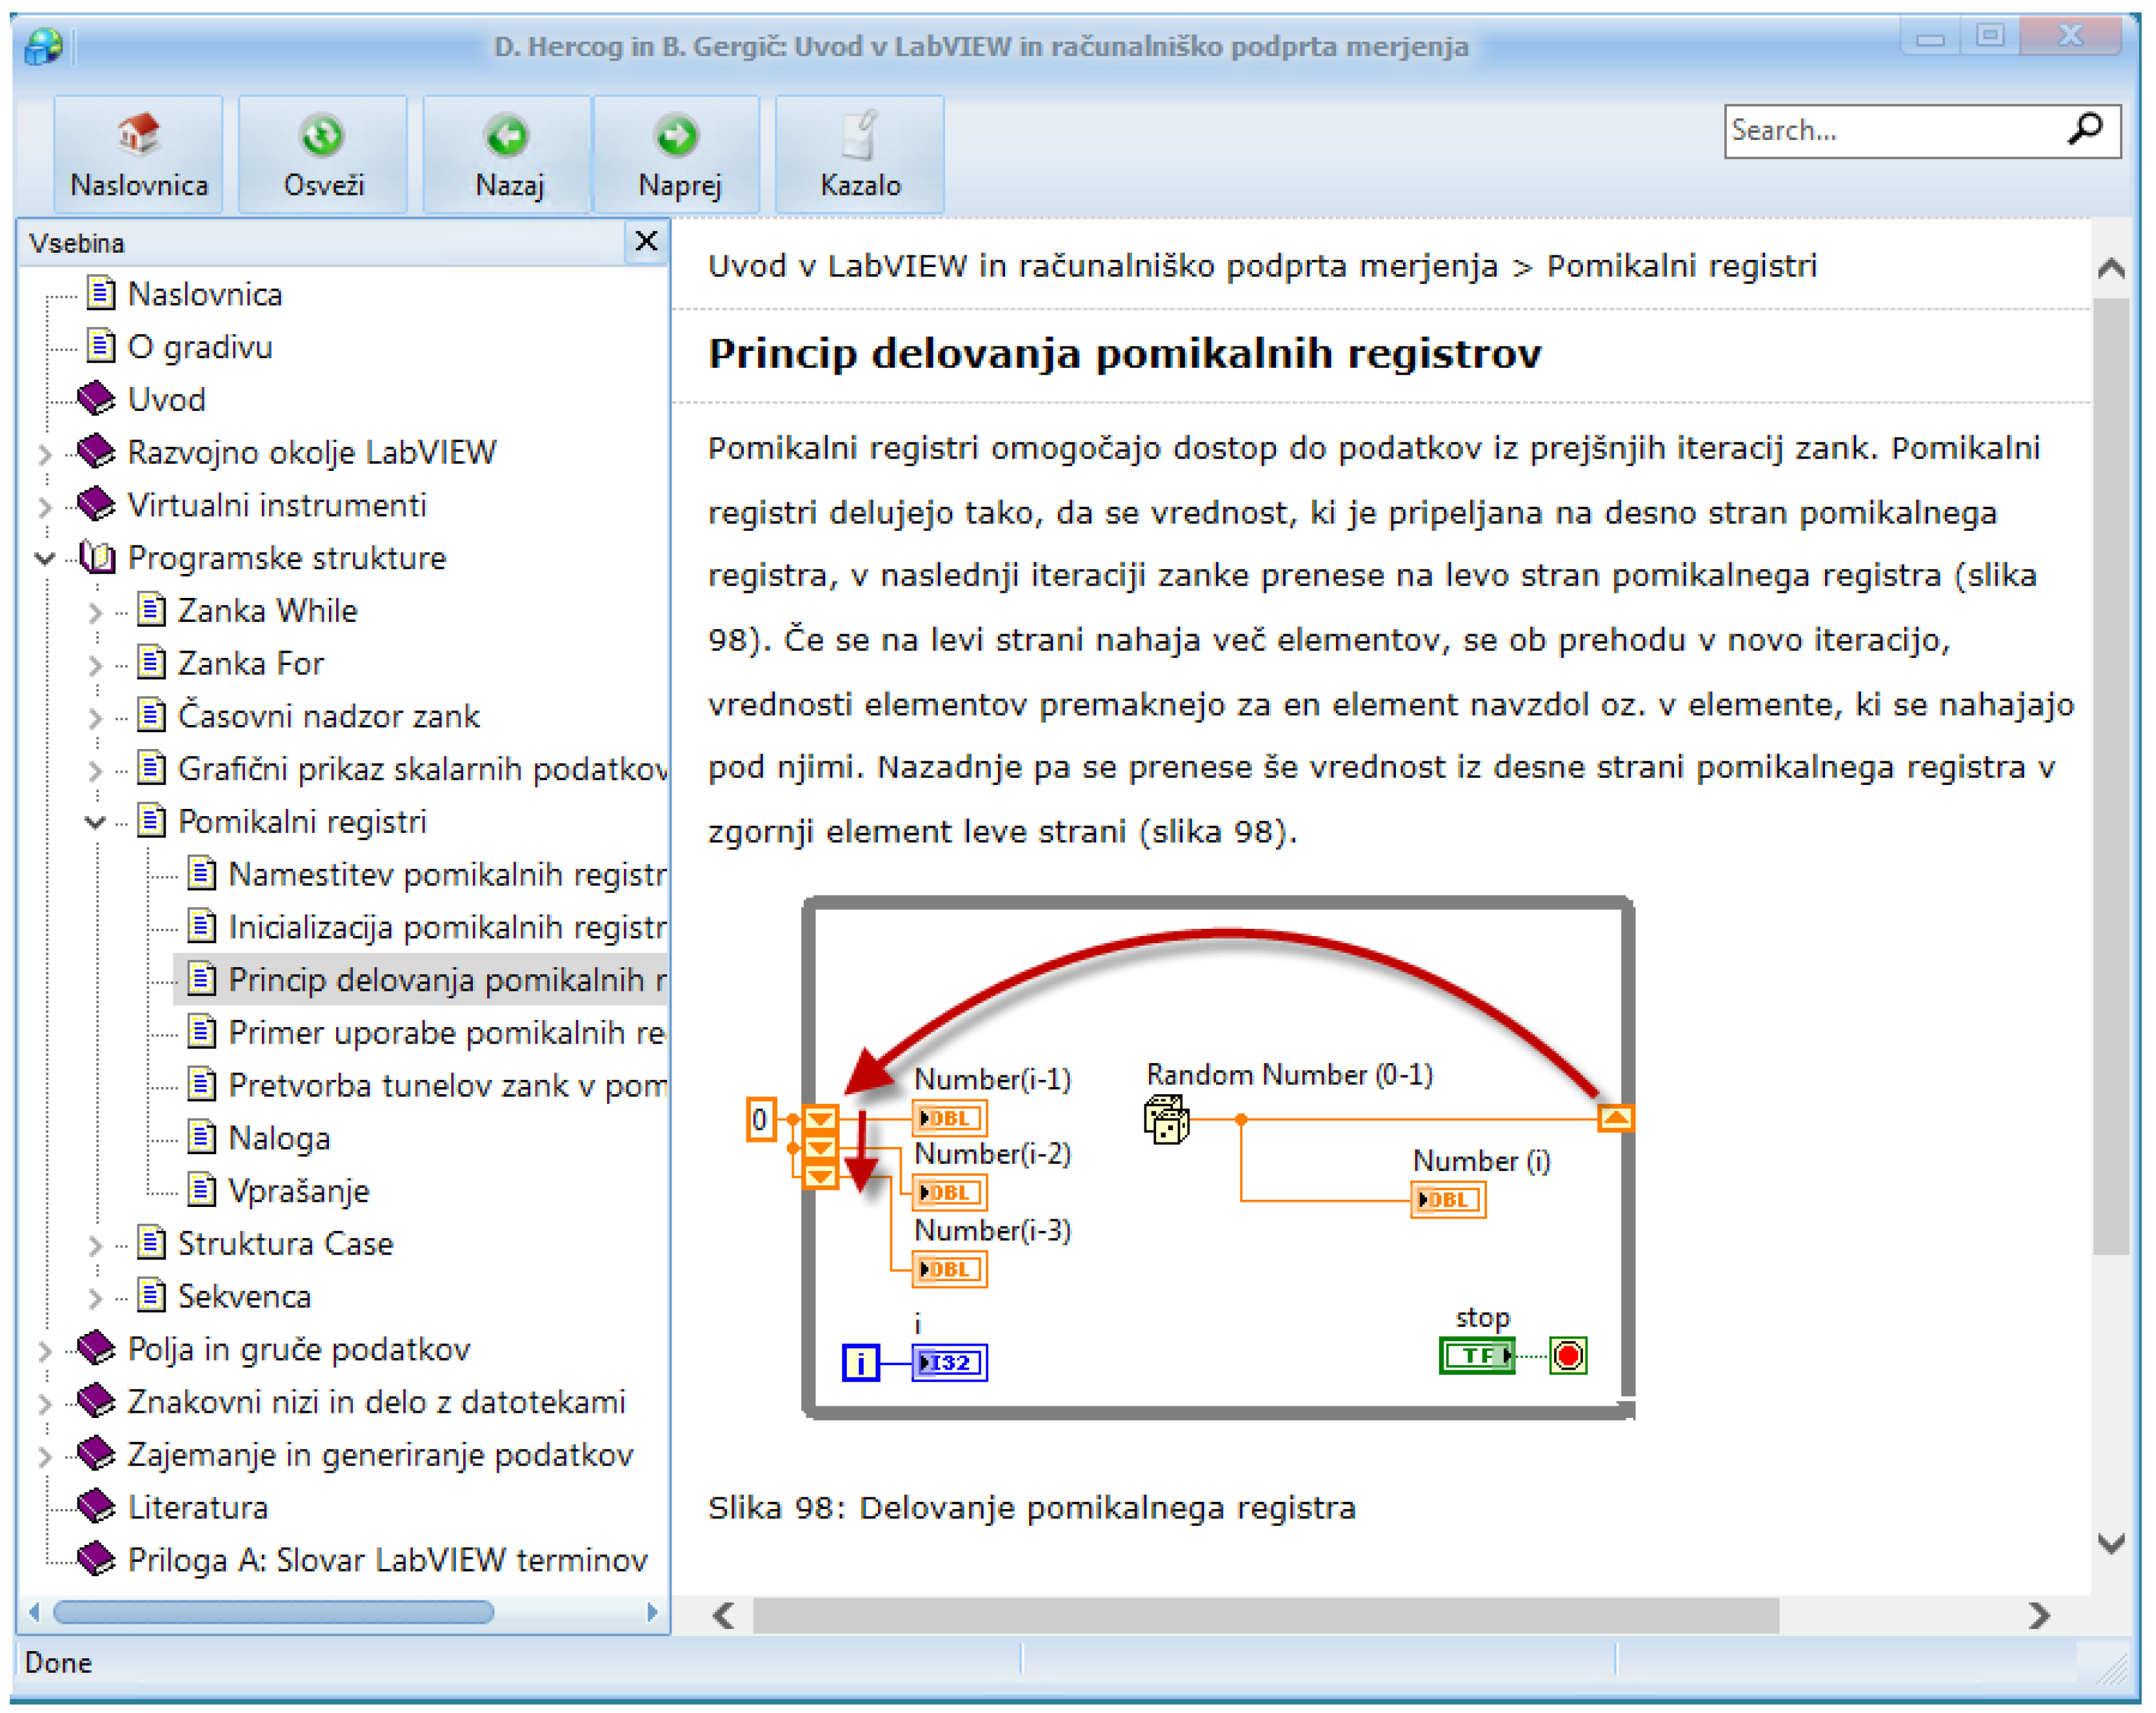This screenshot has width=2156, height=1713.
Task: Click the Struktura Case page icon
Action: (x=151, y=1242)
